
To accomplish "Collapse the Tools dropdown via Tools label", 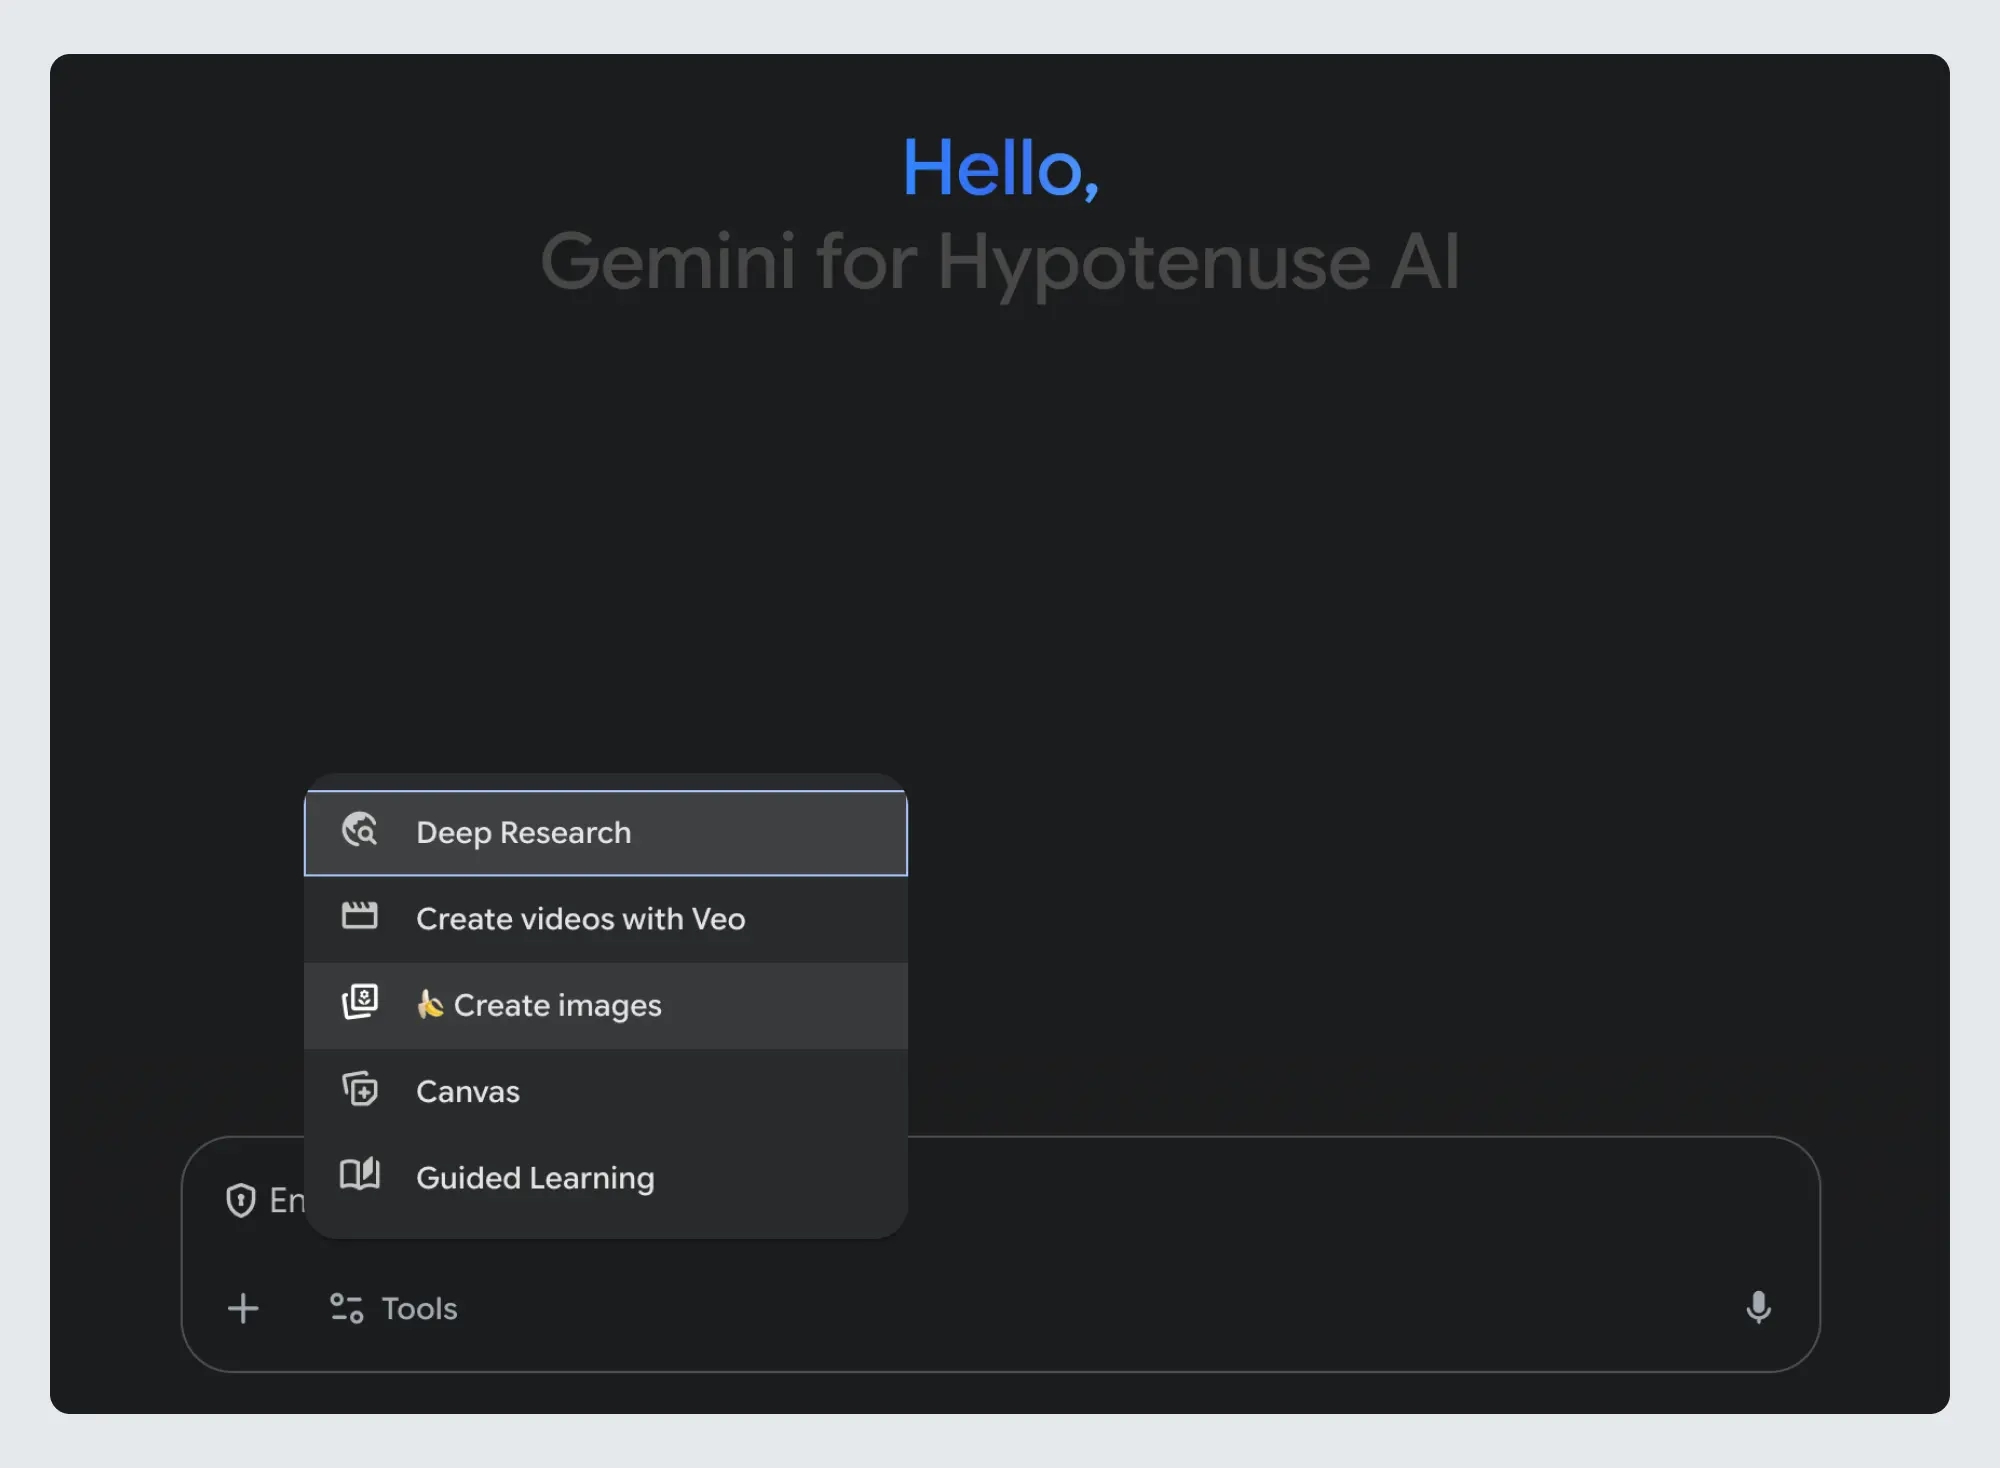I will coord(419,1308).
